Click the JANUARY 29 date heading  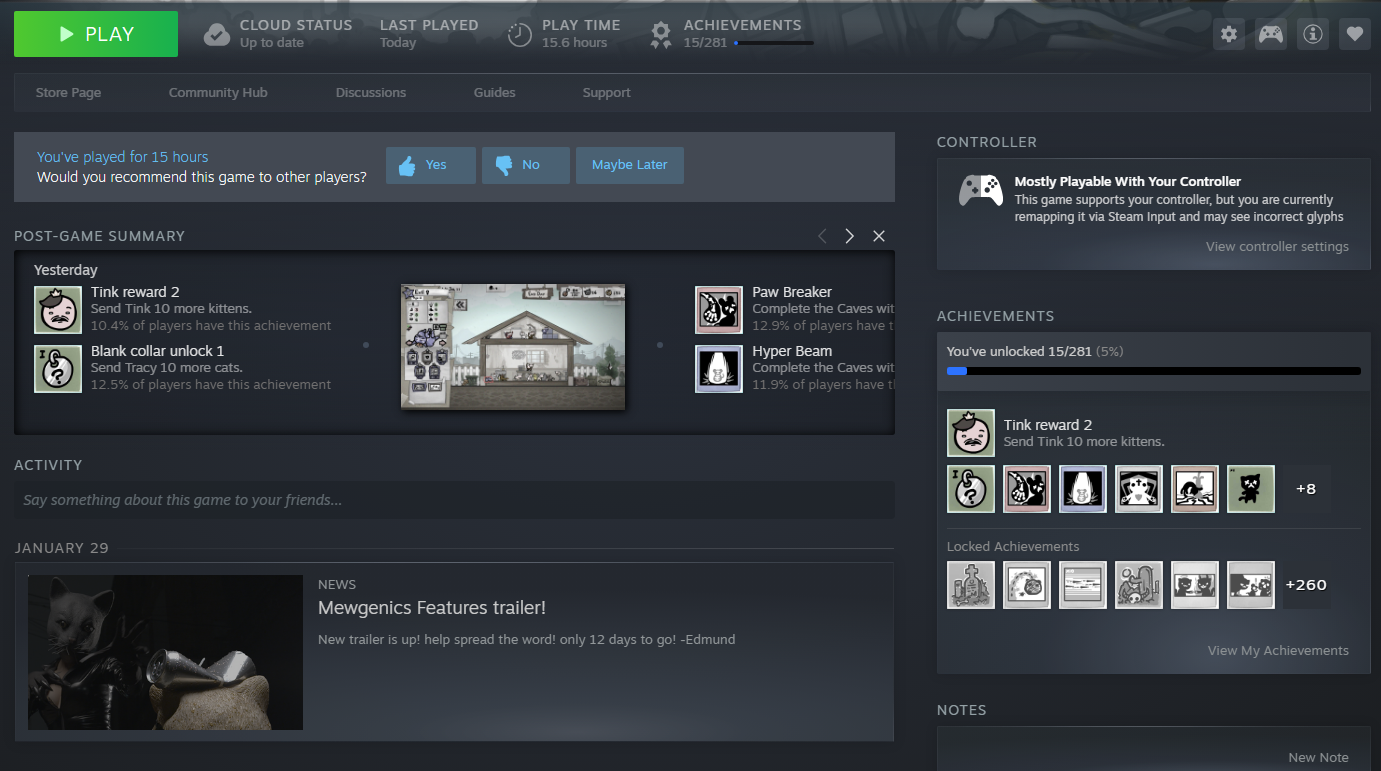pyautogui.click(x=61, y=548)
